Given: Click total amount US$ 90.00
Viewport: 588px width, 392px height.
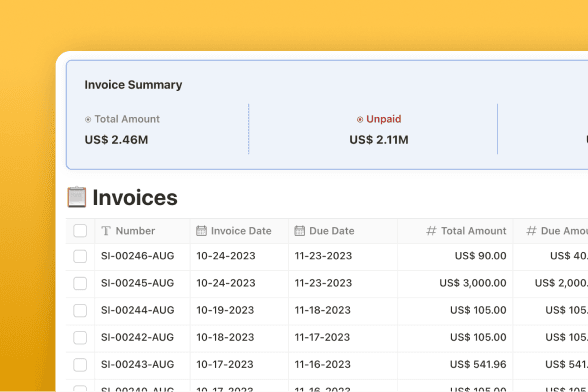Looking at the screenshot, I should pos(480,256).
